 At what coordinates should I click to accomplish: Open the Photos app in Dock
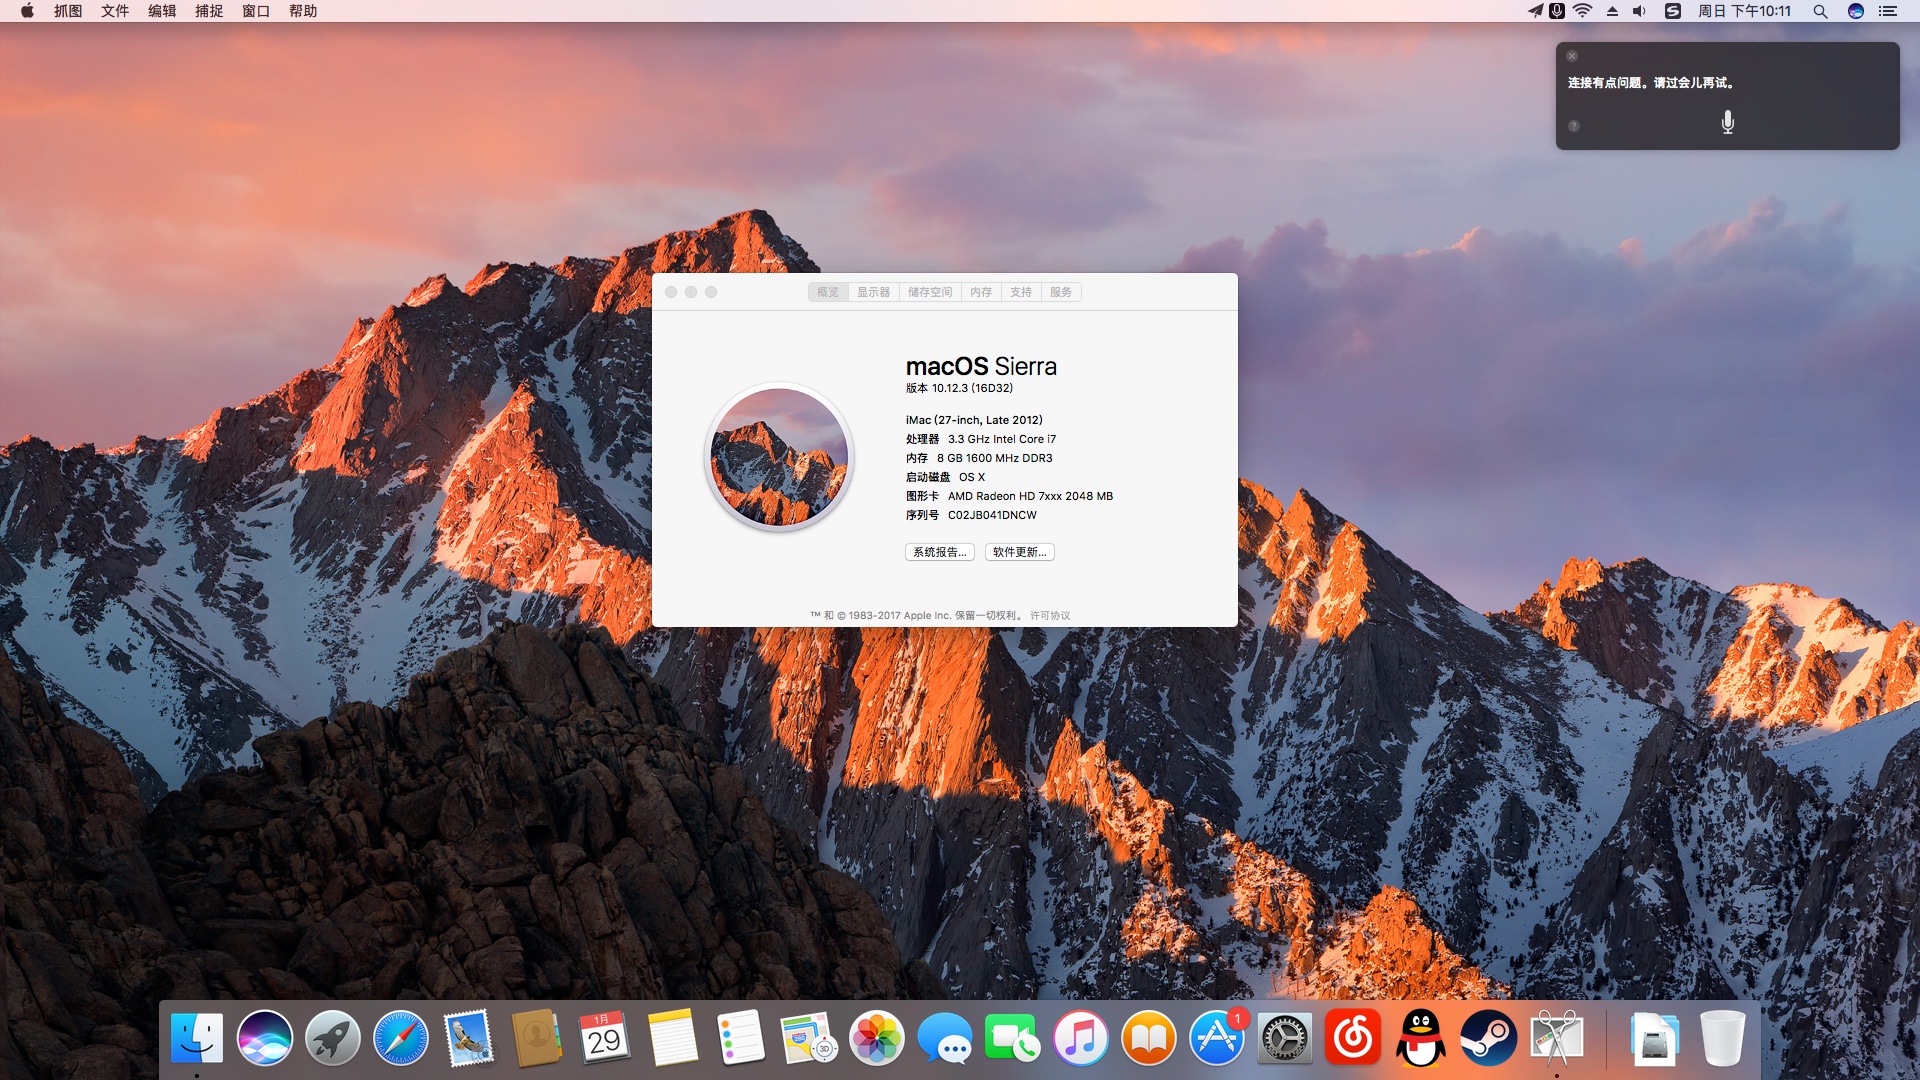click(x=877, y=1038)
